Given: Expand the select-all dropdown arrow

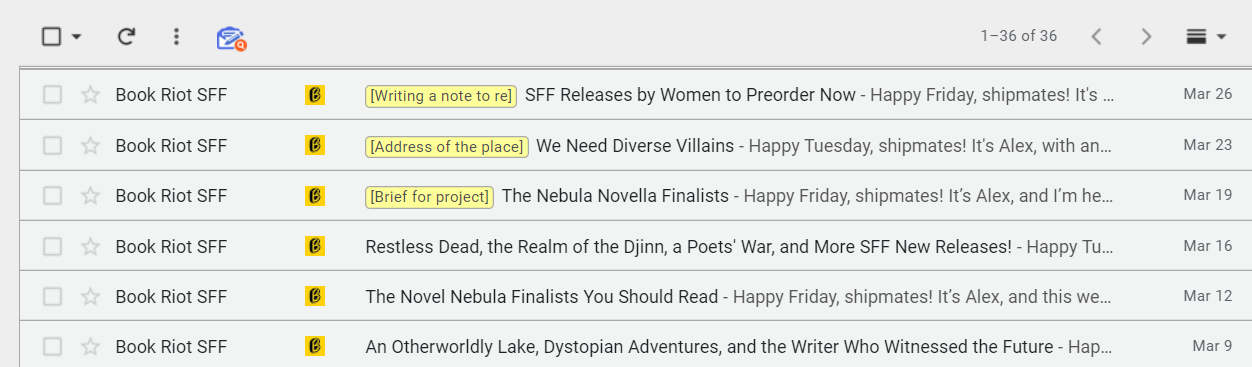Looking at the screenshot, I should click(x=77, y=38).
